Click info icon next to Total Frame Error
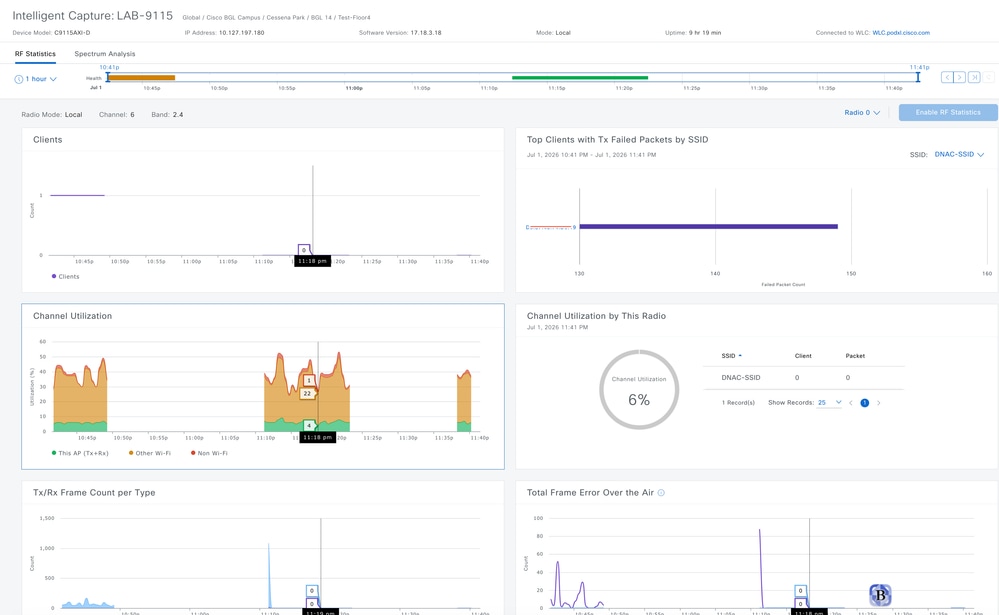 [x=661, y=493]
